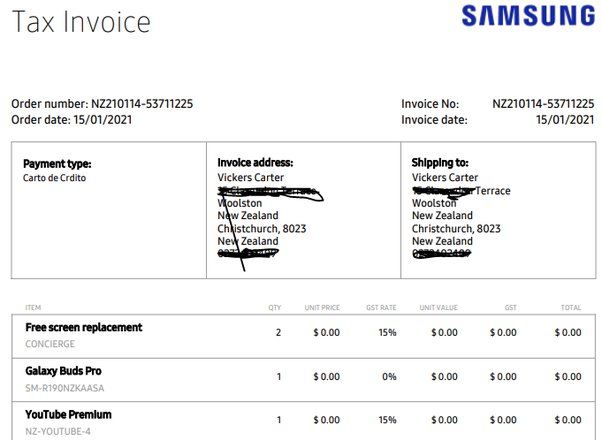
Task: Click the SM-R190NZKAASA product code
Action: (64, 388)
